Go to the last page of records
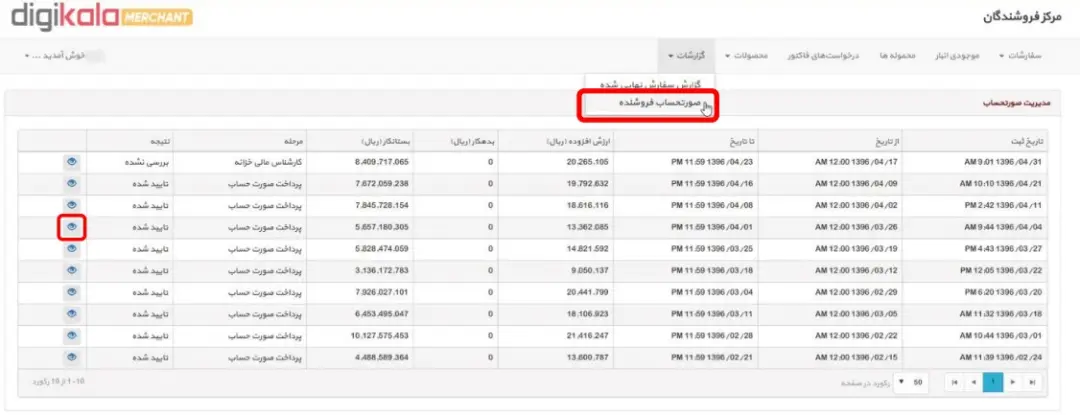The width and height of the screenshot is (1080, 415). click(1031, 381)
